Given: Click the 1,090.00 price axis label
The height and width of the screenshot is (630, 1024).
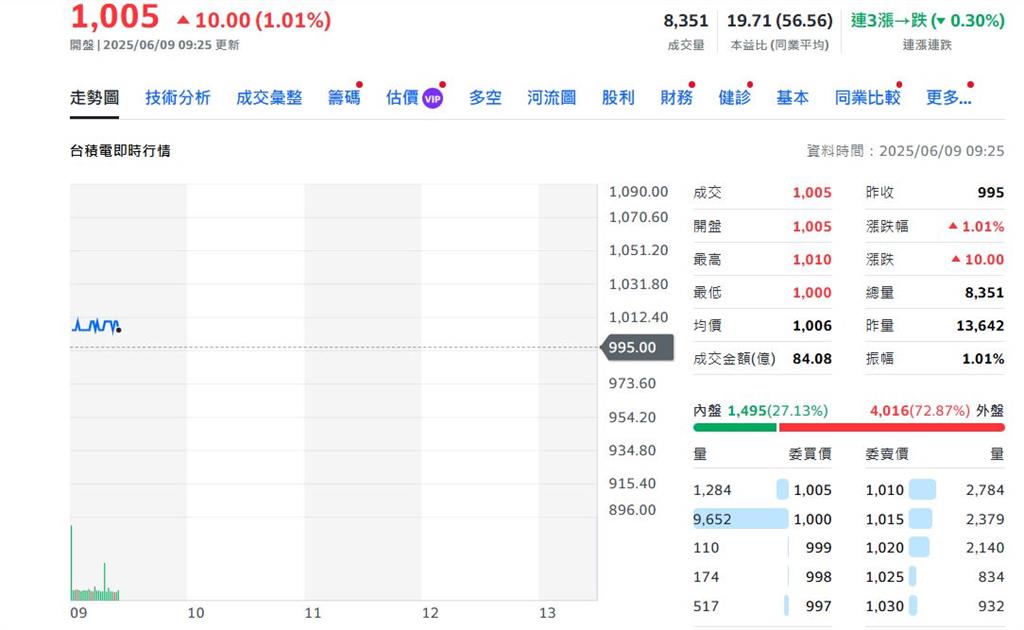Looking at the screenshot, I should tap(639, 192).
